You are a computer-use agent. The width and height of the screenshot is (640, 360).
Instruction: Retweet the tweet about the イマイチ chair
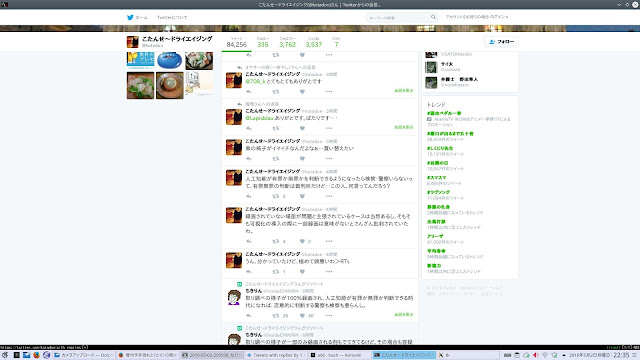(x=276, y=159)
